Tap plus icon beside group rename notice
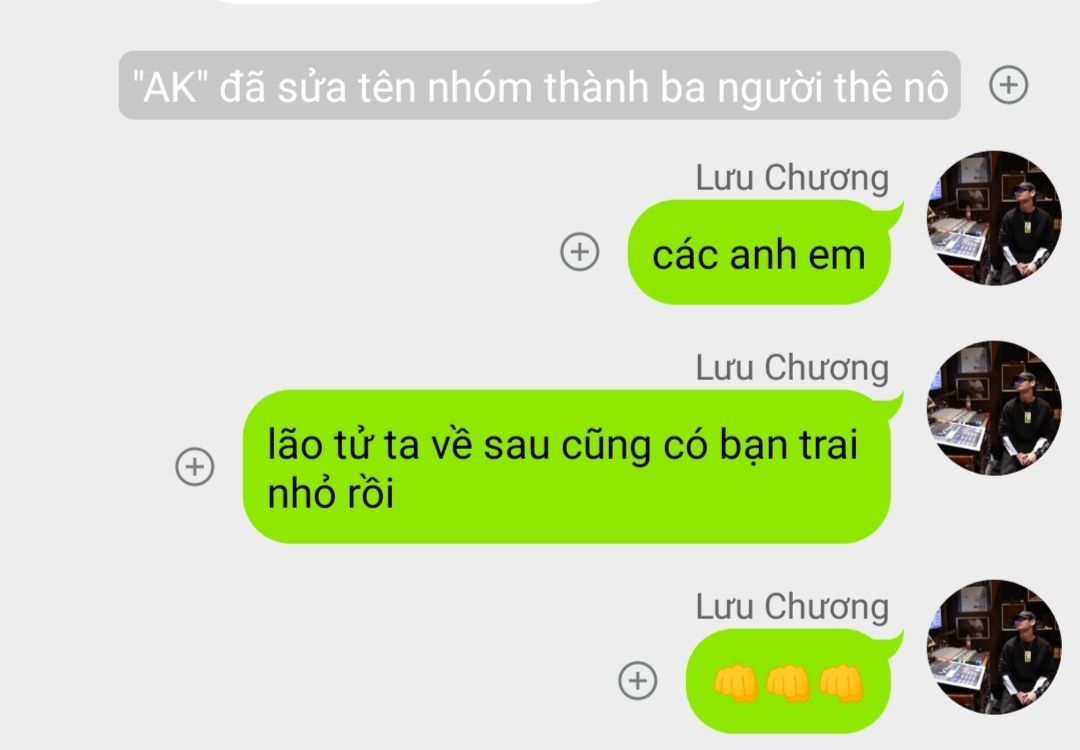The height and width of the screenshot is (750, 1080). point(1008,85)
